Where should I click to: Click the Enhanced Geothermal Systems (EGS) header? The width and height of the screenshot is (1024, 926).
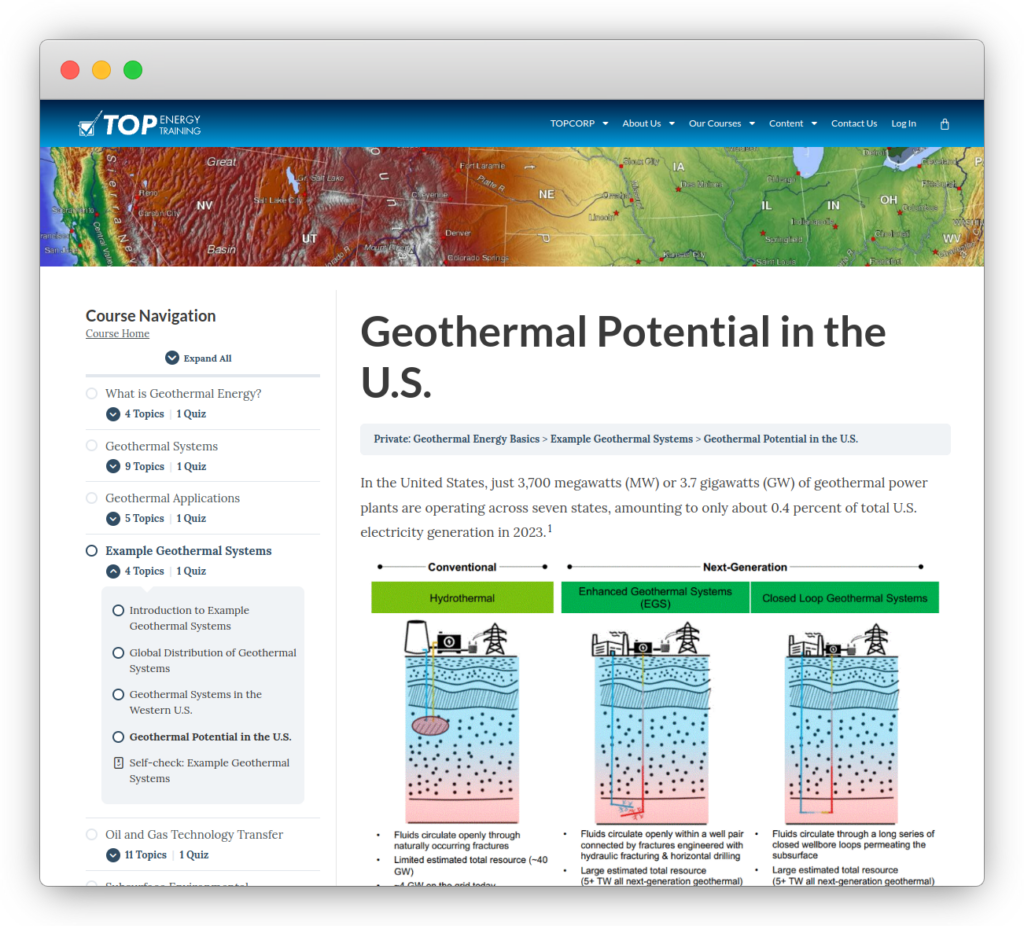click(x=655, y=598)
